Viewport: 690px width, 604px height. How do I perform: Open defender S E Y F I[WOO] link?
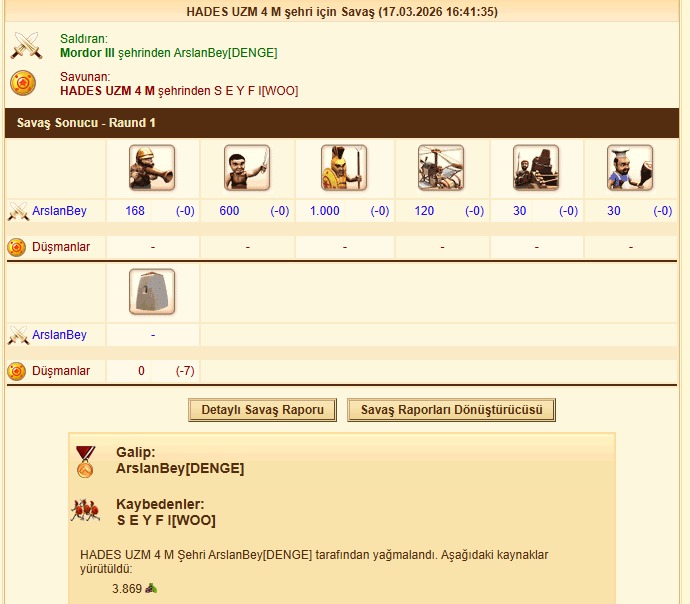point(256,91)
